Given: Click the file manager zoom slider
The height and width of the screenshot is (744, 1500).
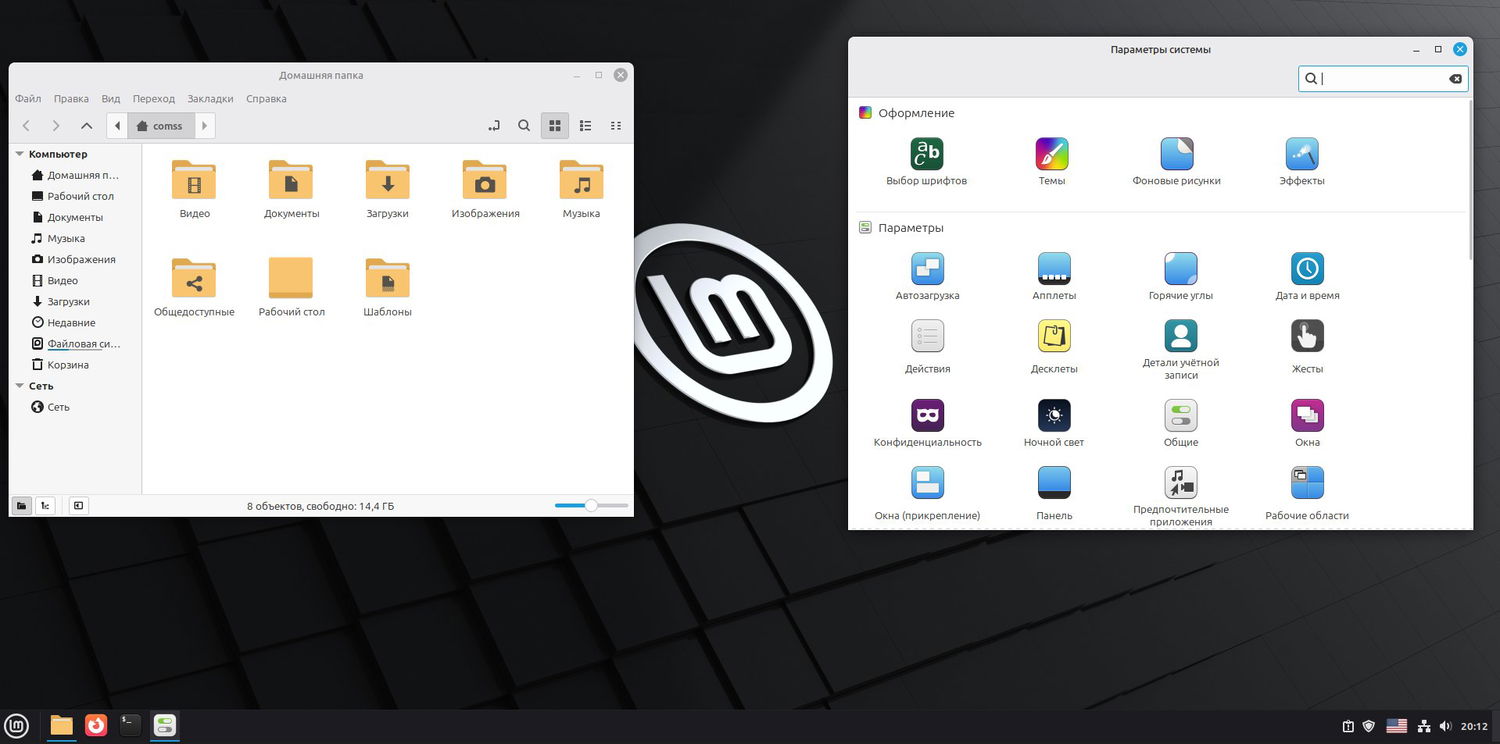Looking at the screenshot, I should (x=591, y=506).
